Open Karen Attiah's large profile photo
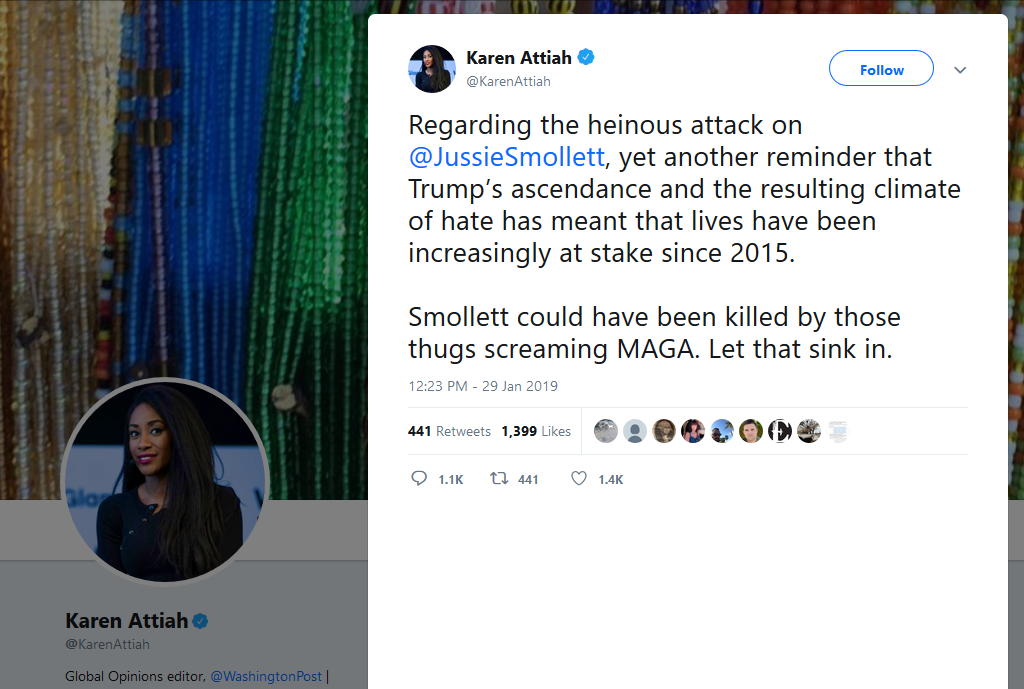The height and width of the screenshot is (689, 1024). tap(165, 480)
